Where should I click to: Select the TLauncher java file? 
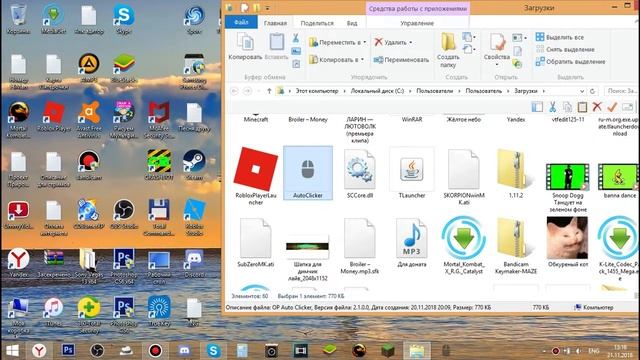tap(411, 173)
